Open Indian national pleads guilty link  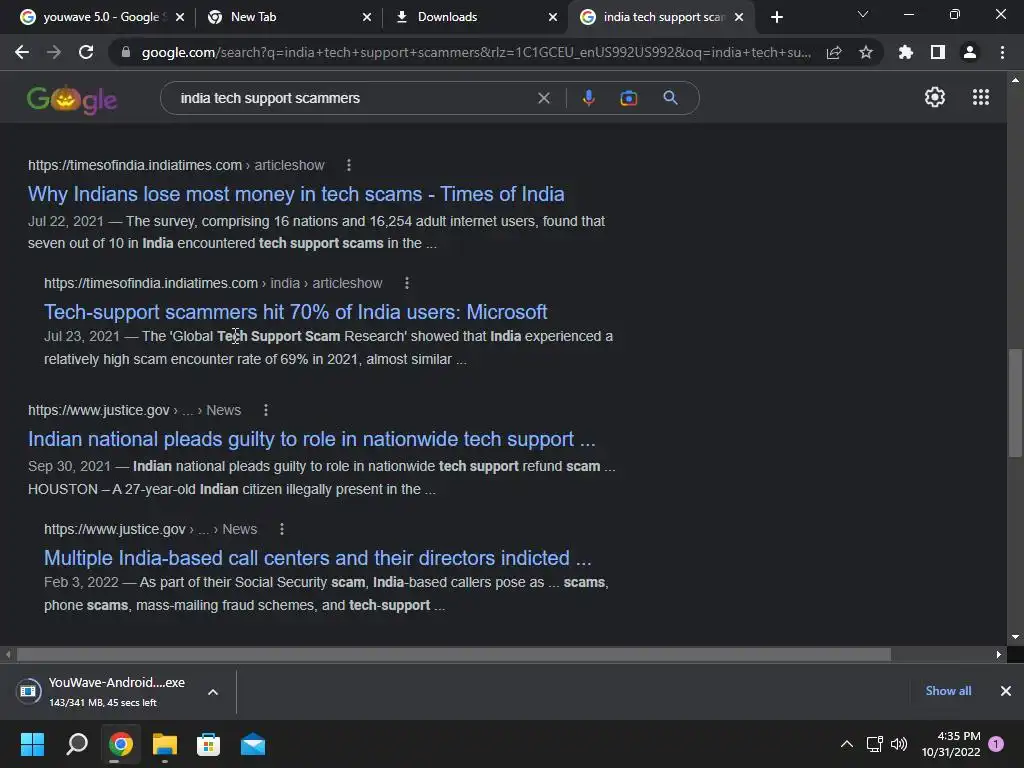point(312,439)
